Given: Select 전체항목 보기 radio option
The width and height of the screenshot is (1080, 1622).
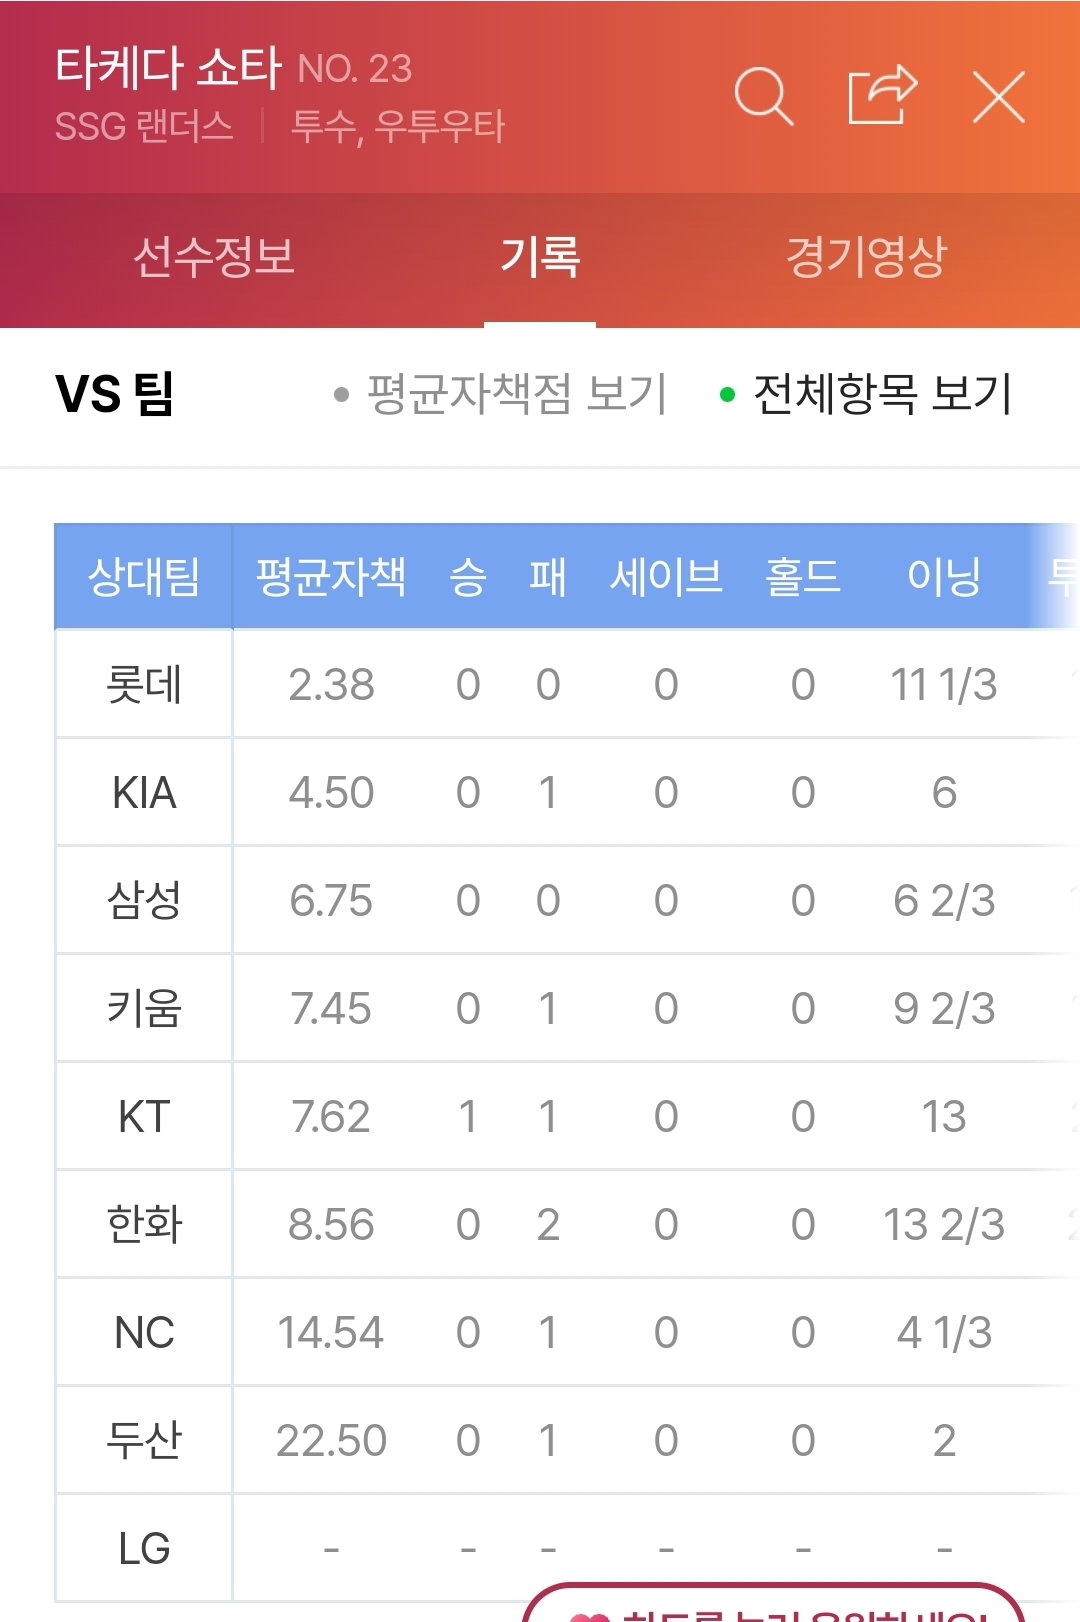Looking at the screenshot, I should coord(866,394).
